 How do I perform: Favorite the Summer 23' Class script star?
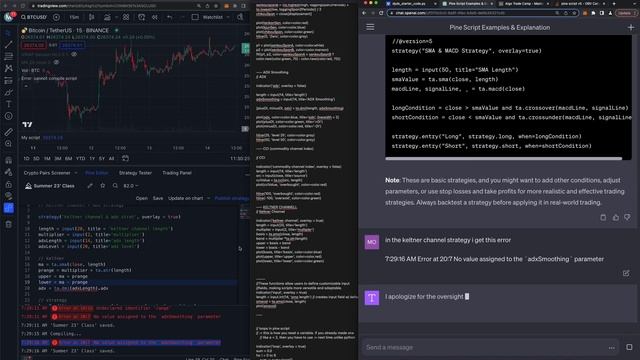[102, 186]
